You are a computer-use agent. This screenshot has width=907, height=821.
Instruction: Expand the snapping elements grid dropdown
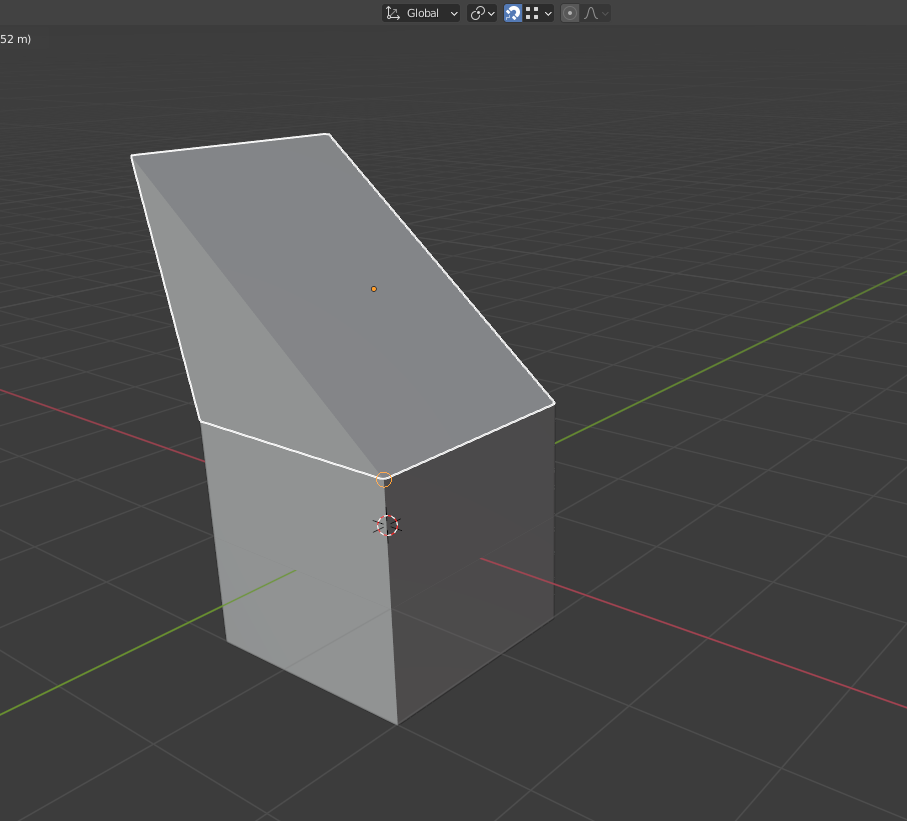point(540,13)
